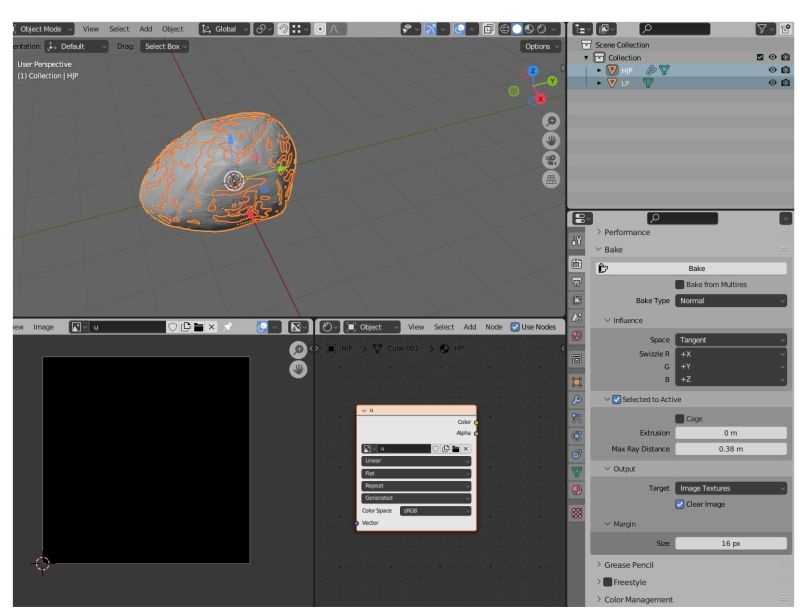The height and width of the screenshot is (614, 800).
Task: Click the camera view icon in the viewport
Action: [551, 159]
